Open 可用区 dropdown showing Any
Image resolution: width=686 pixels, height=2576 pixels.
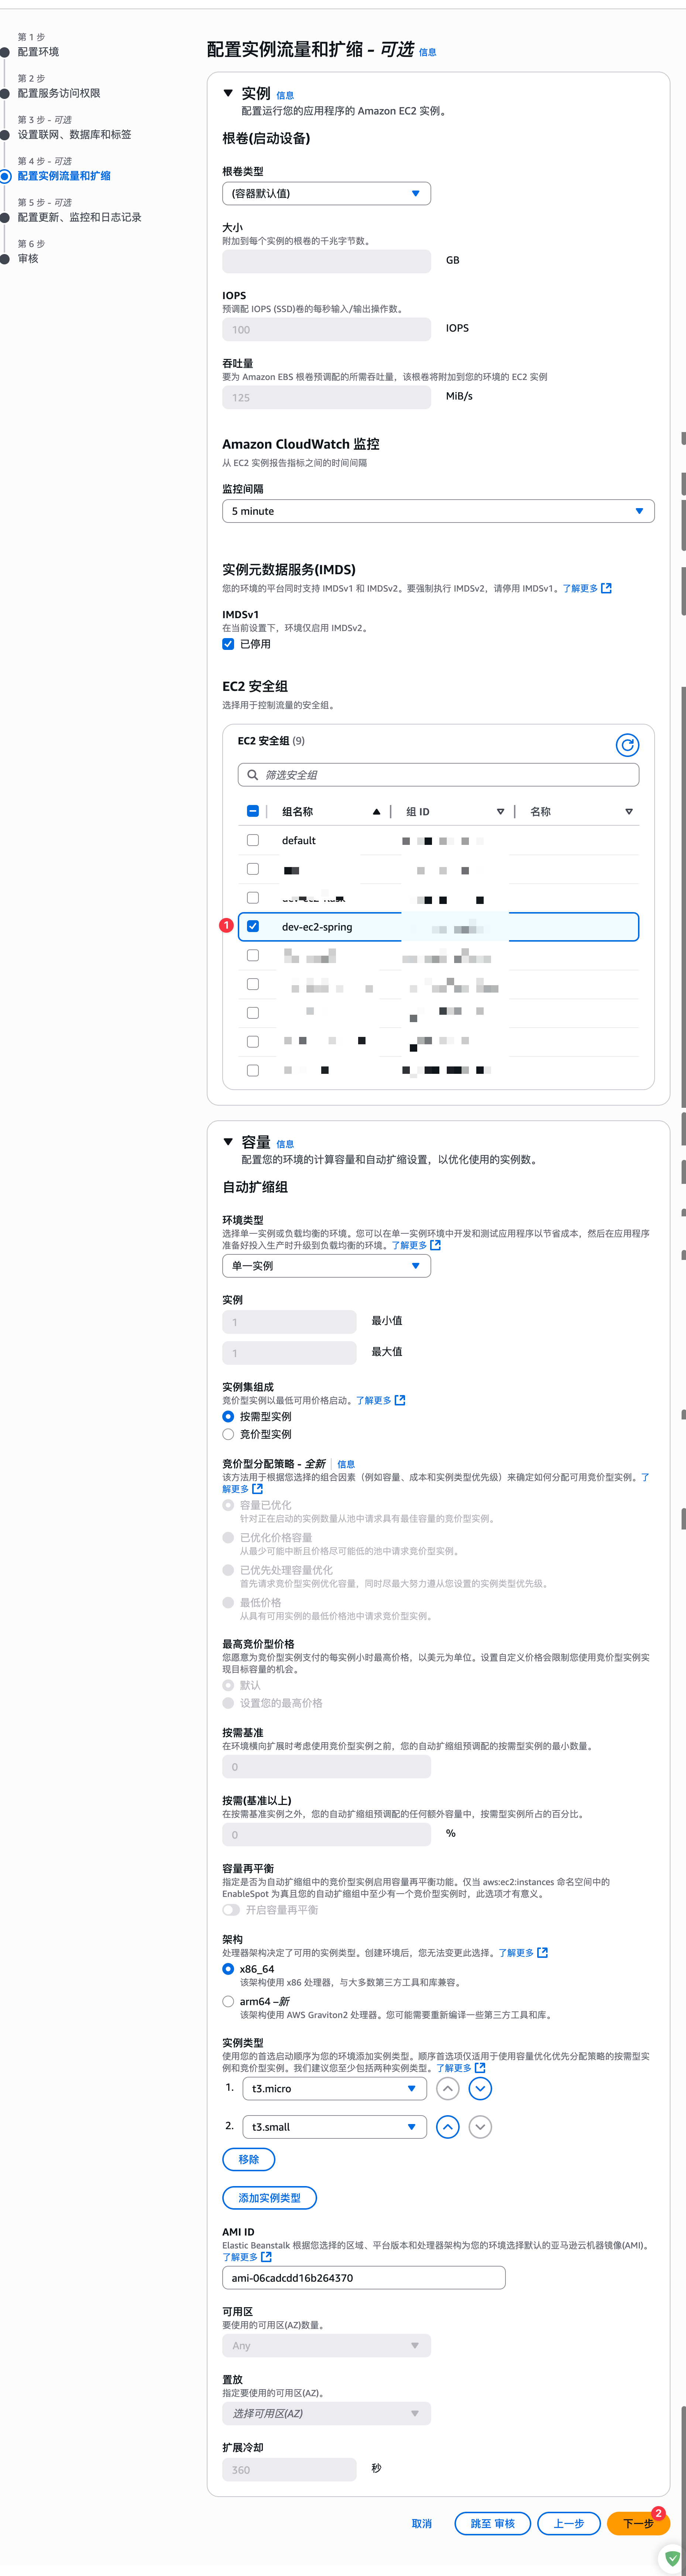[326, 2345]
